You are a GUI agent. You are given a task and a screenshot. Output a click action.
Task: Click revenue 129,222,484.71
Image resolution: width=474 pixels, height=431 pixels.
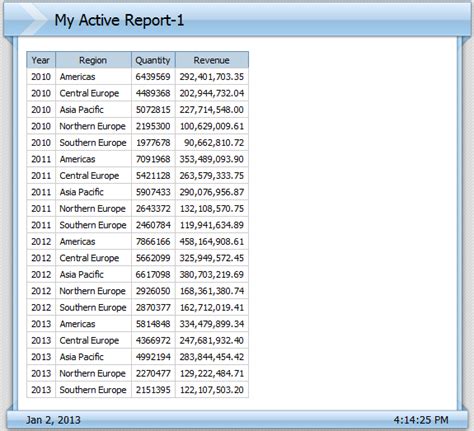pos(212,373)
